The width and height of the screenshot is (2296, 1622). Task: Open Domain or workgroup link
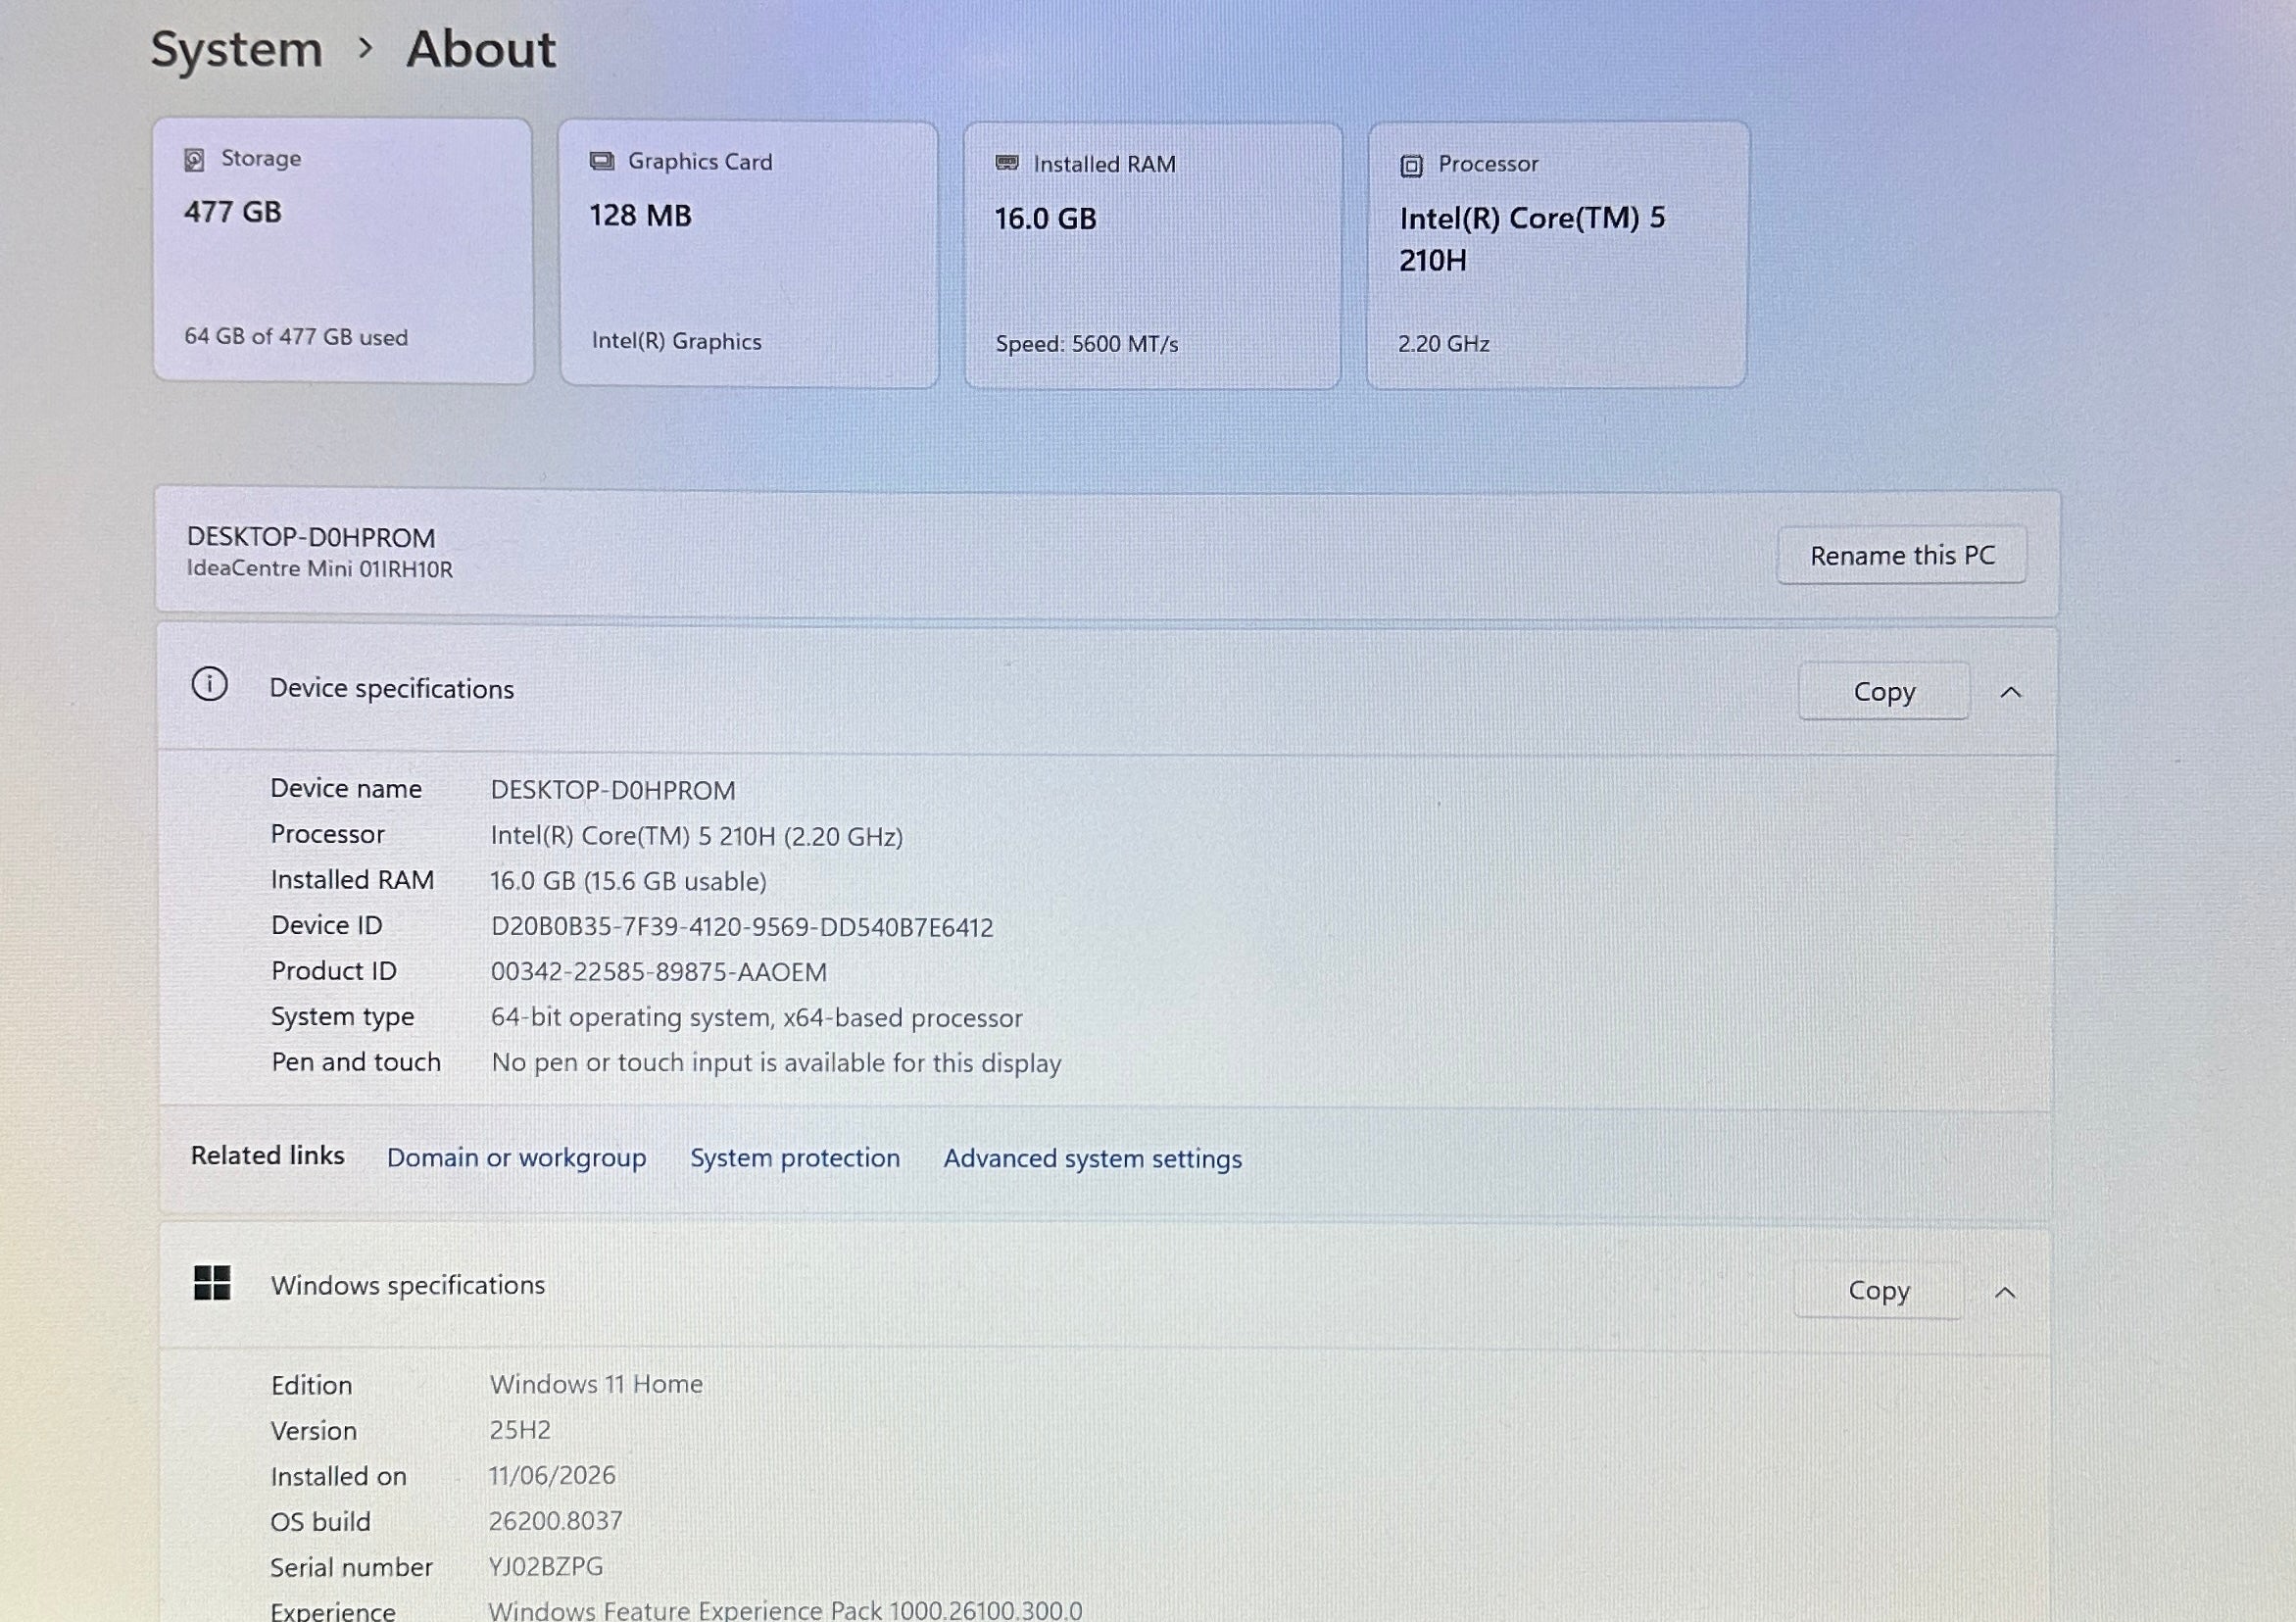point(516,1157)
